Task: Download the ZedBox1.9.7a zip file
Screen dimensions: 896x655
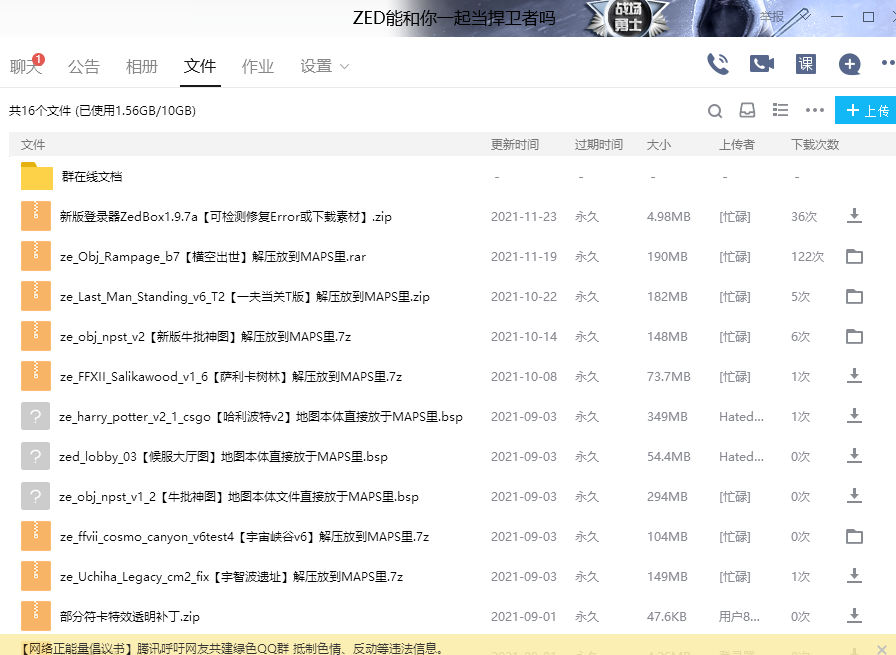Action: click(x=854, y=216)
